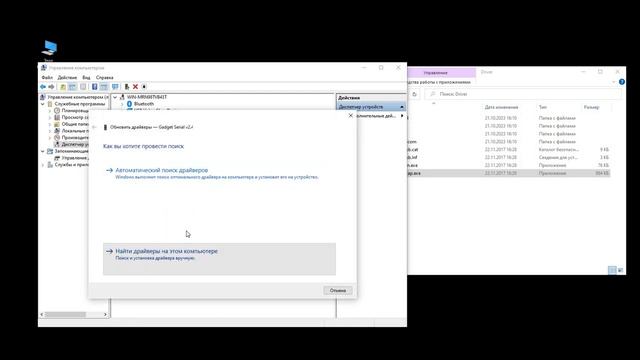
Task: Click the console tree horizontal scrollbar thumb
Action: tap(65, 315)
